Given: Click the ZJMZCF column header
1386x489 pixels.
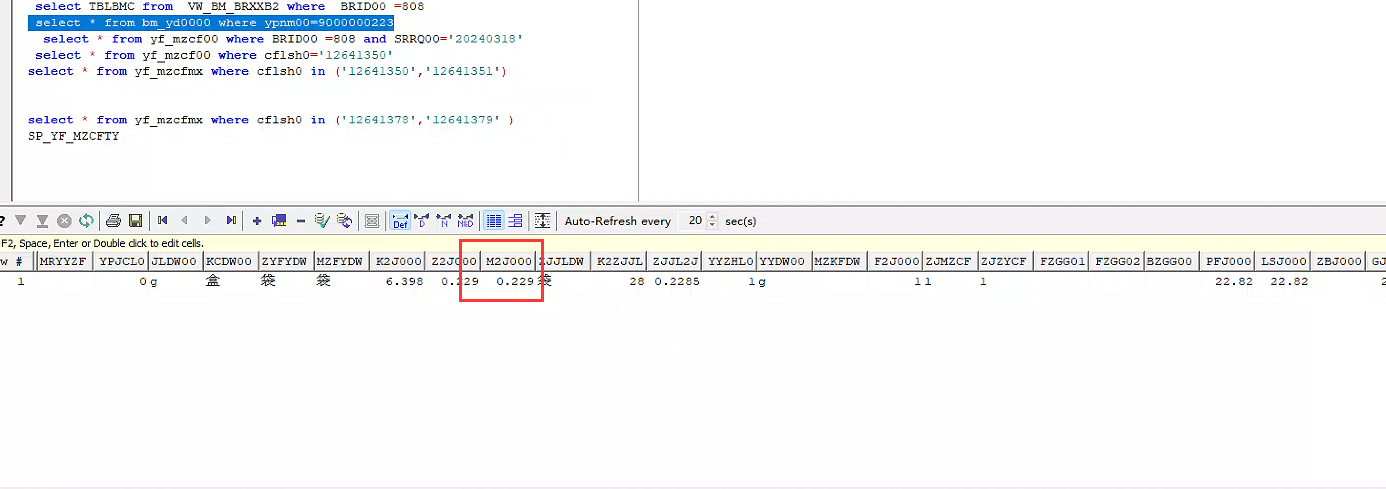Looking at the screenshot, I should (x=949, y=261).
